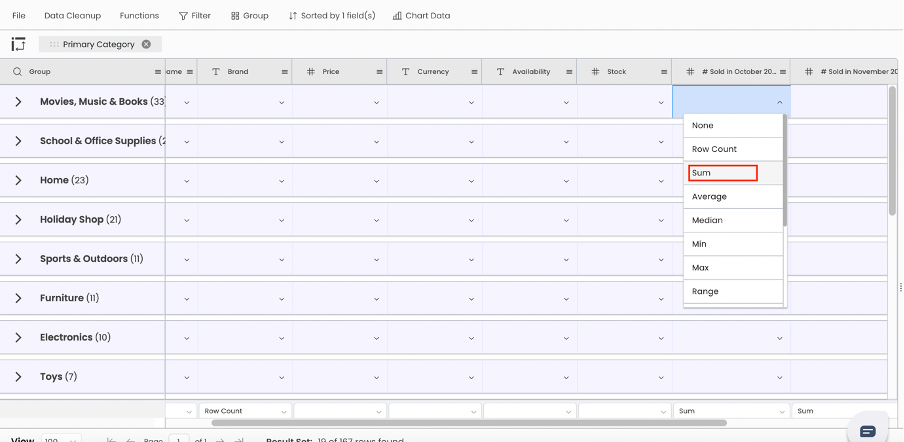
Task: Click the Group column search icon
Action: pos(18,72)
